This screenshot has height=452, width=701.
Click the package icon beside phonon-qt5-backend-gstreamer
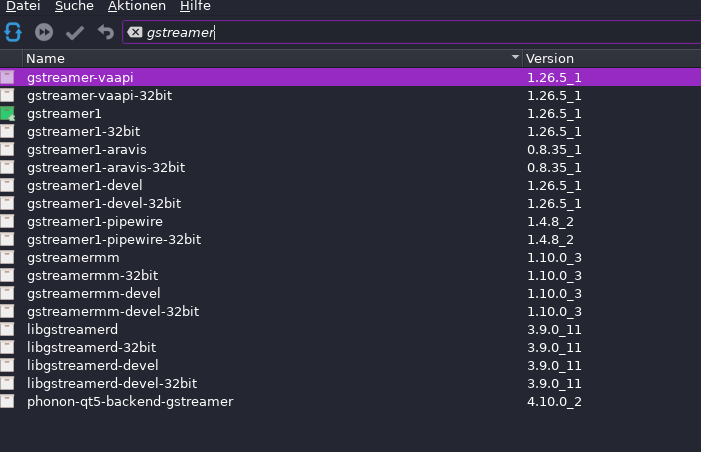pos(8,401)
